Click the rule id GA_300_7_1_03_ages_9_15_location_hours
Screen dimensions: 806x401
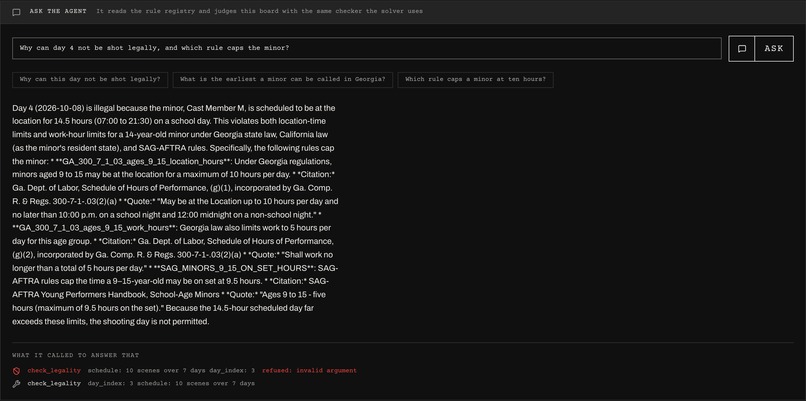142,161
